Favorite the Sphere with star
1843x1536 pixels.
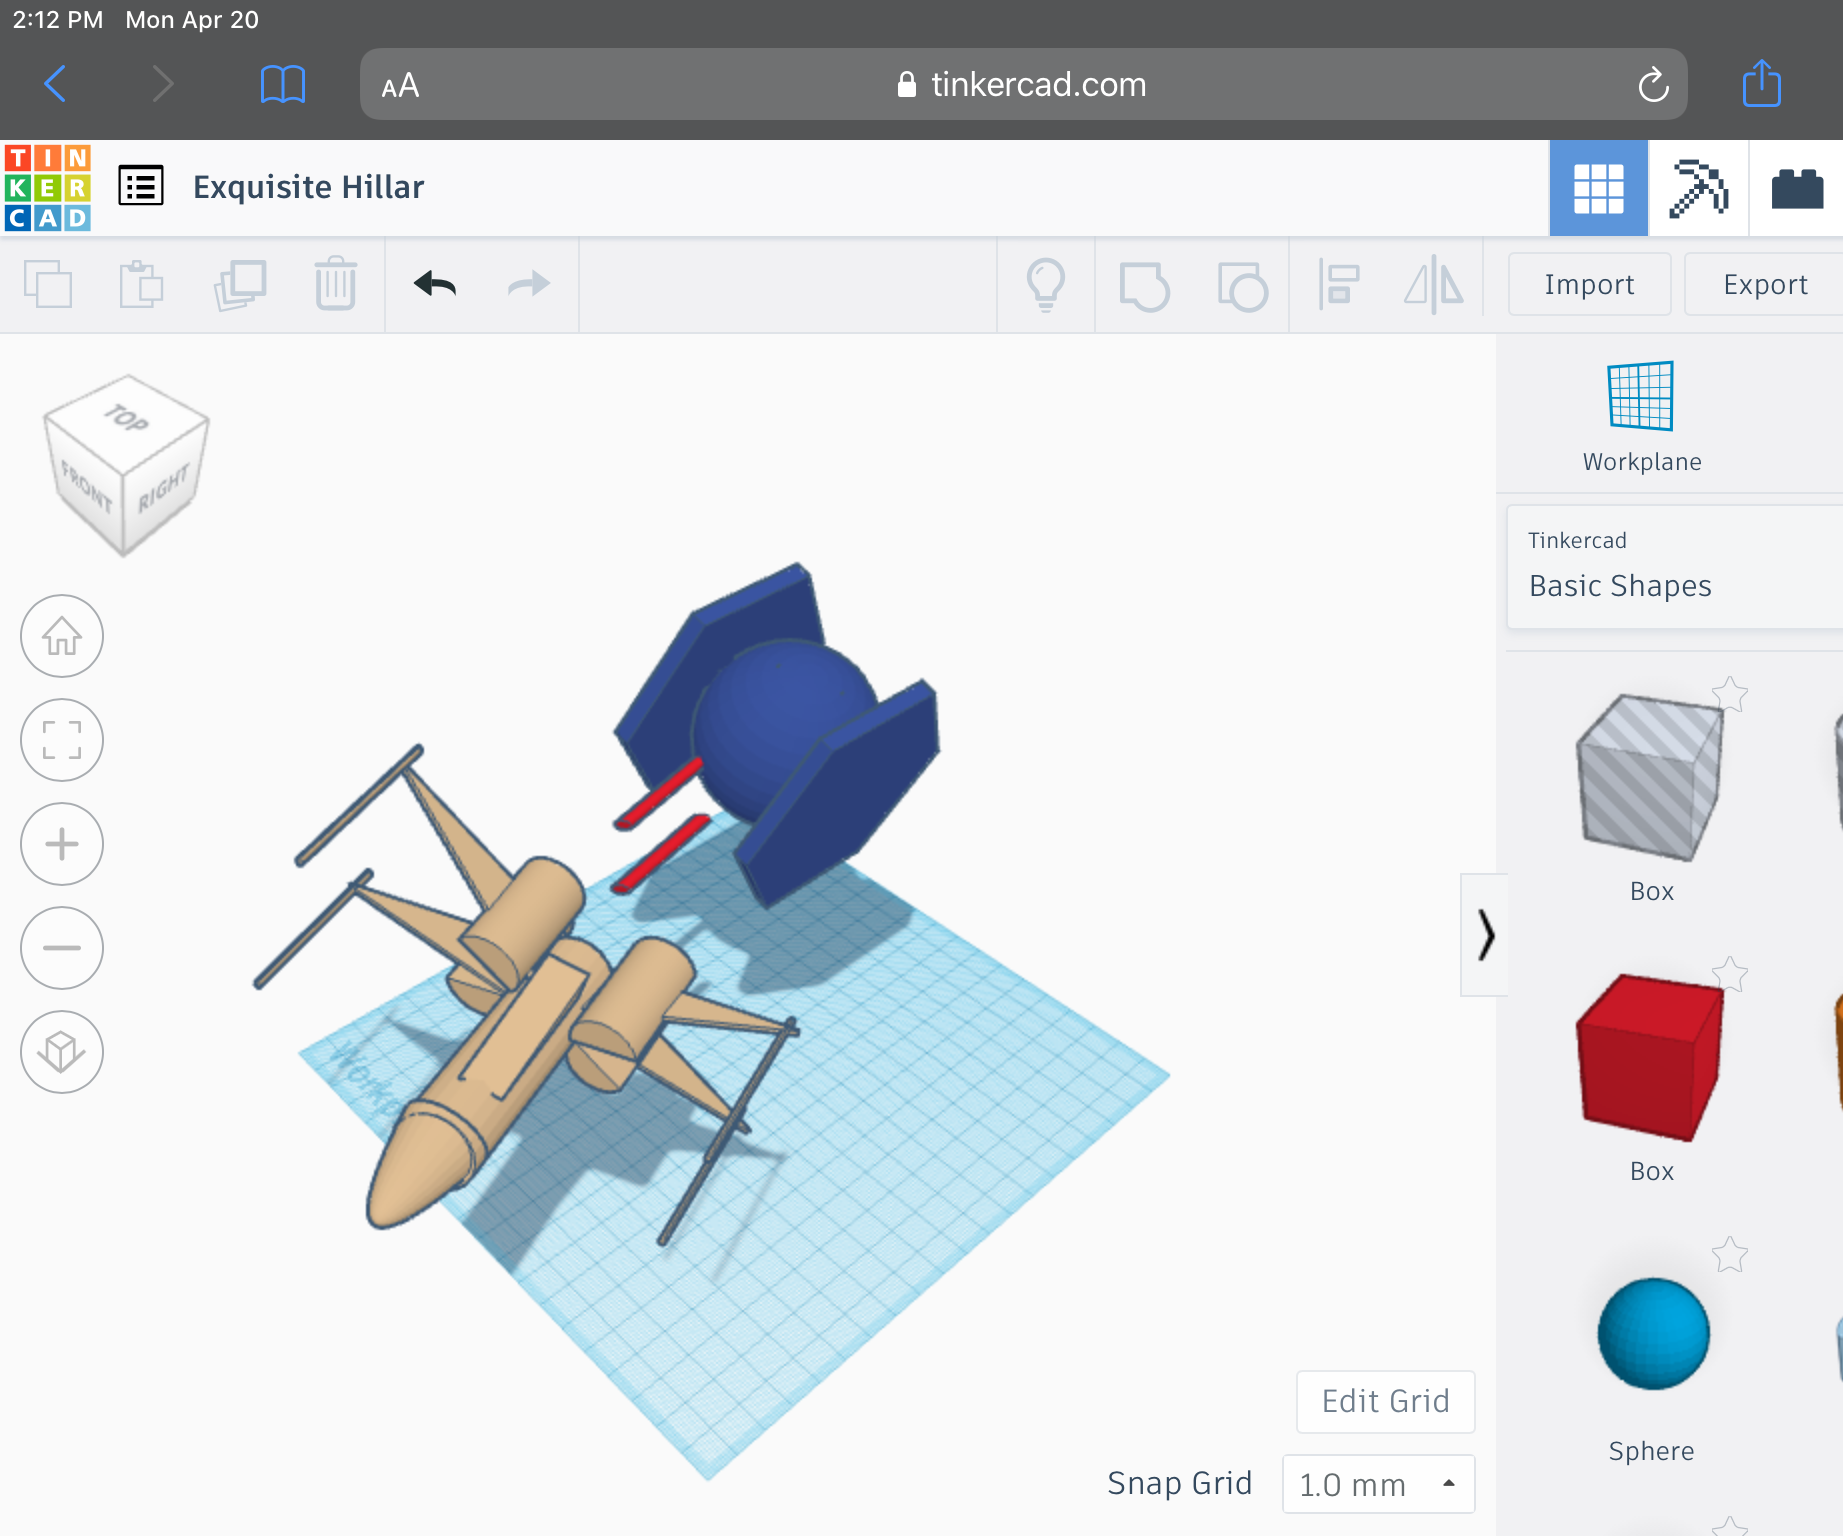pyautogui.click(x=1729, y=1254)
